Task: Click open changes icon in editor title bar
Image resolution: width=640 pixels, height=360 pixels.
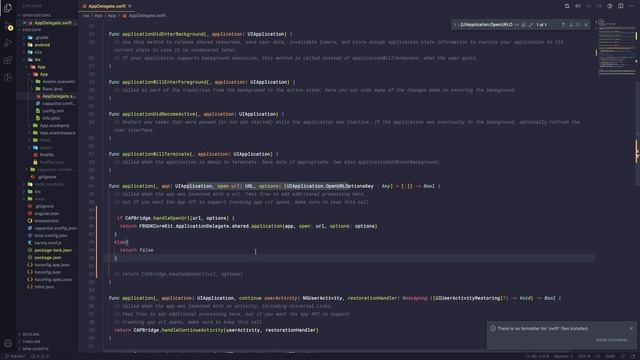Action: tap(567, 6)
